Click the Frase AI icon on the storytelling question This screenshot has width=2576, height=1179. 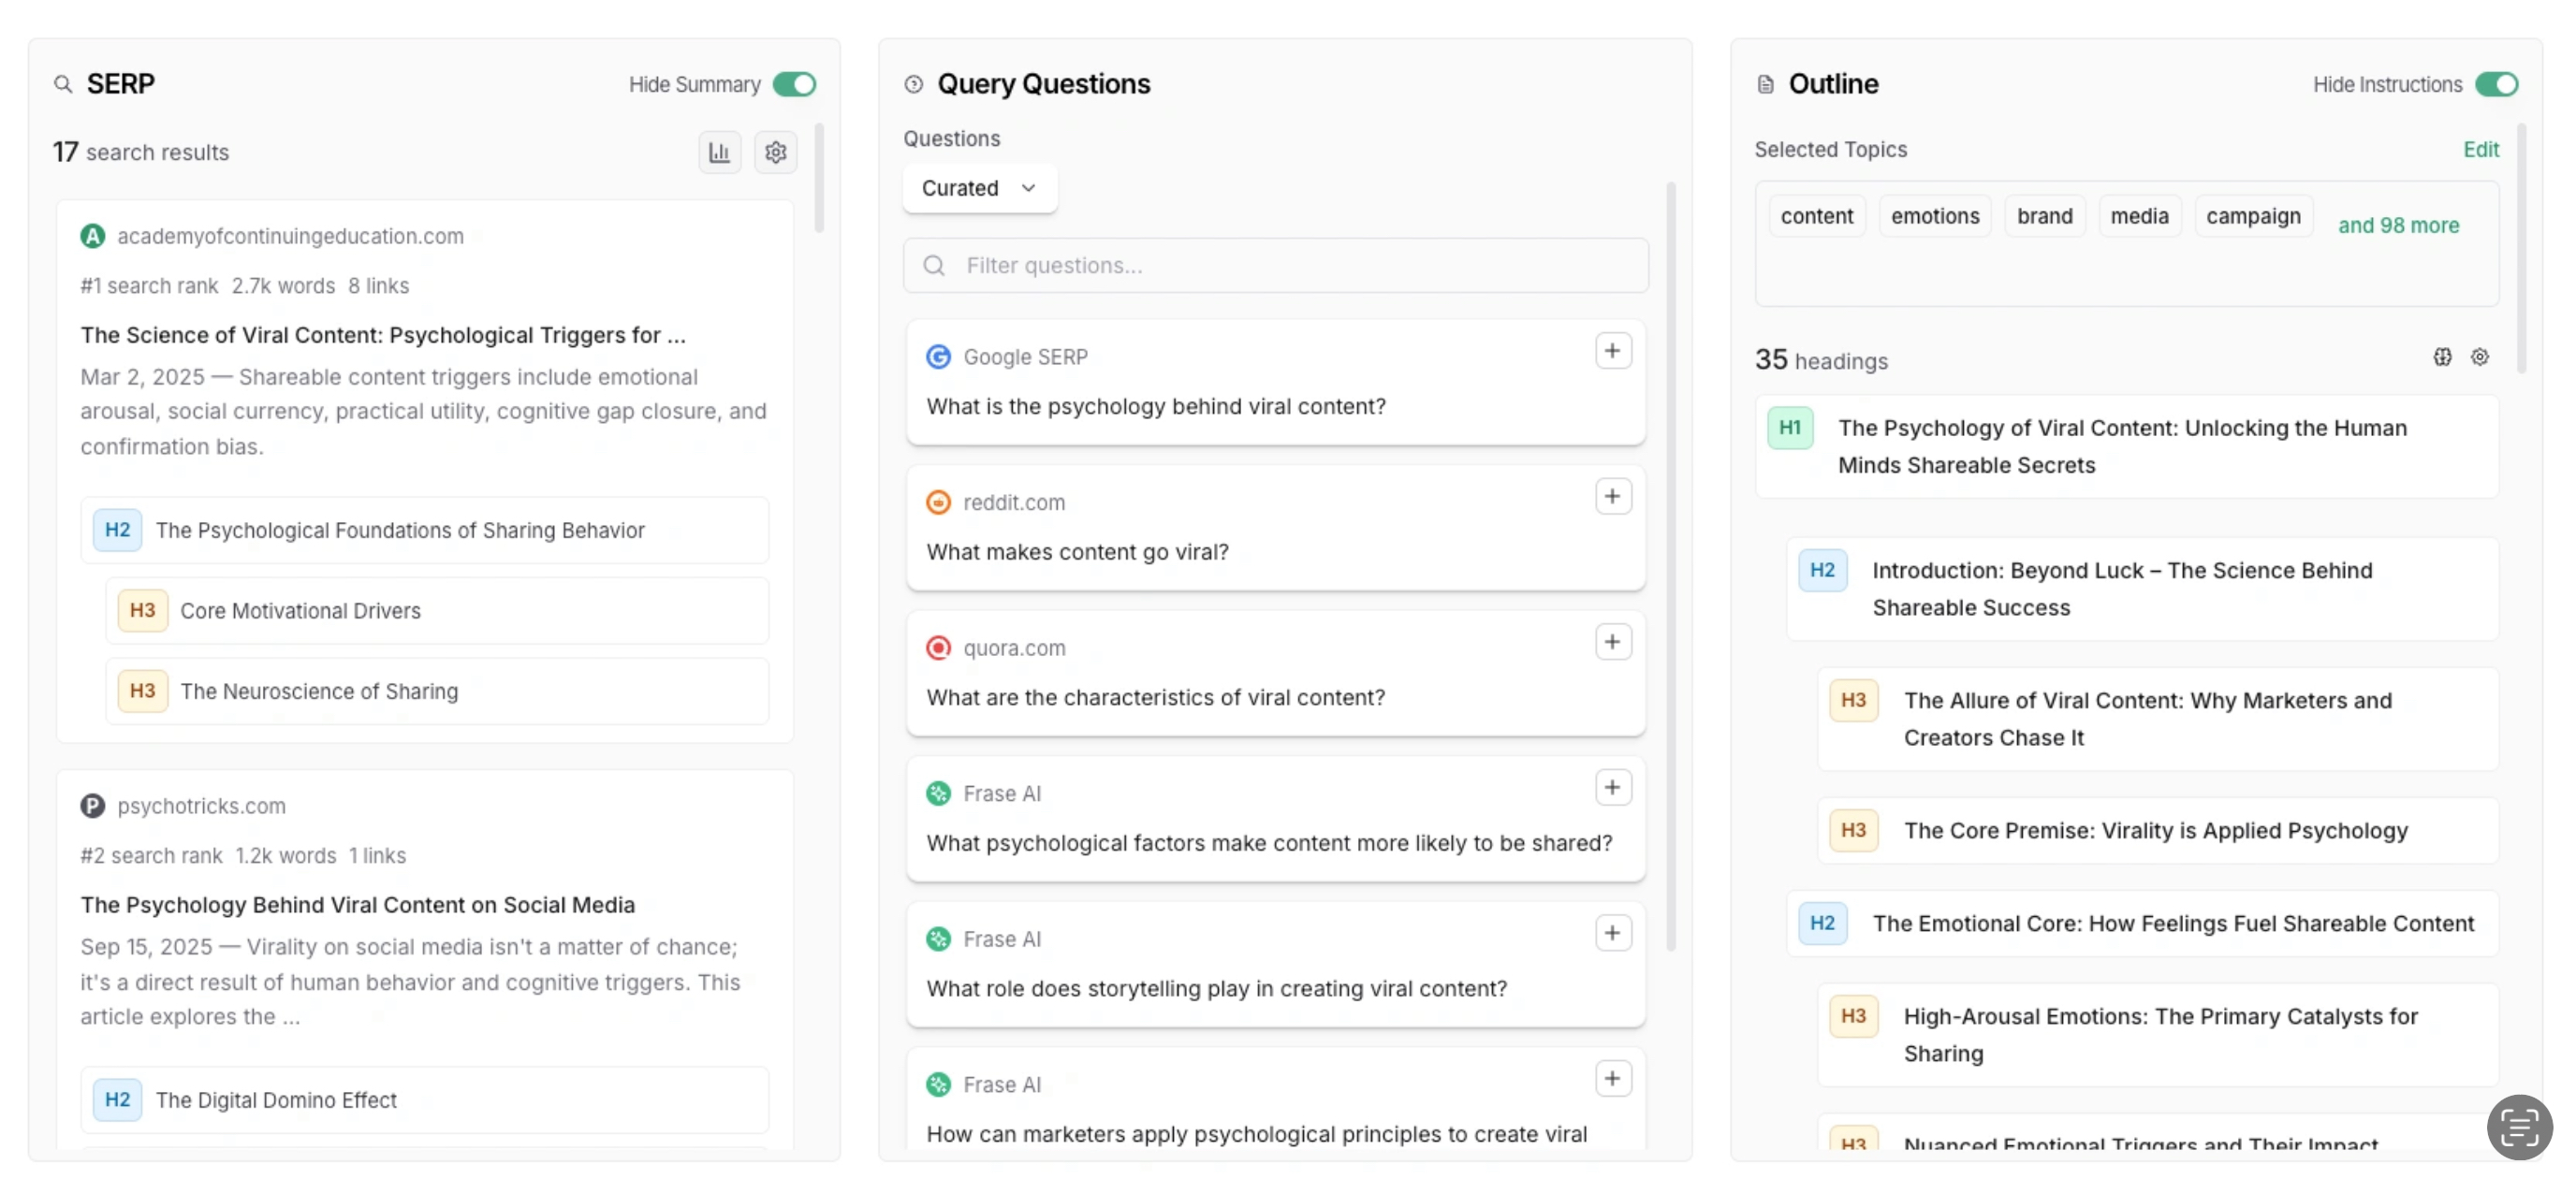coord(938,939)
